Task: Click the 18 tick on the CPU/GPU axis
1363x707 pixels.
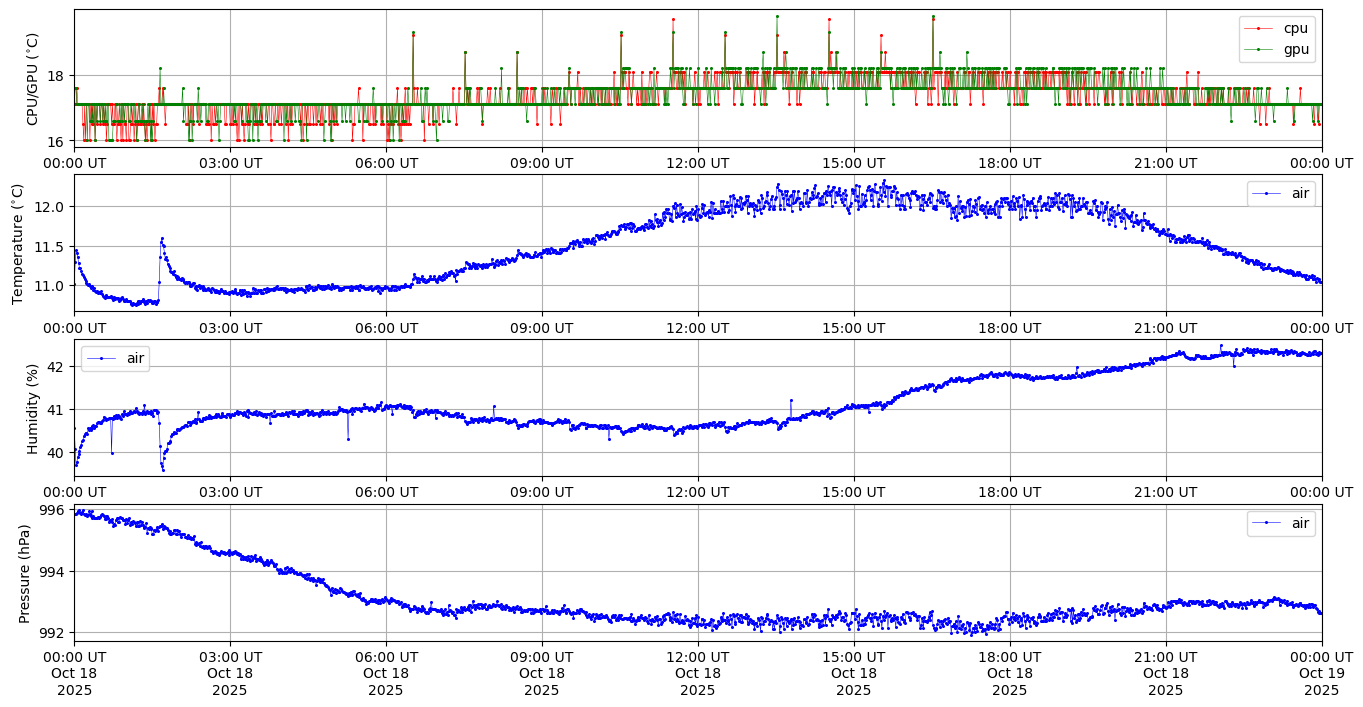Action: [x=54, y=76]
